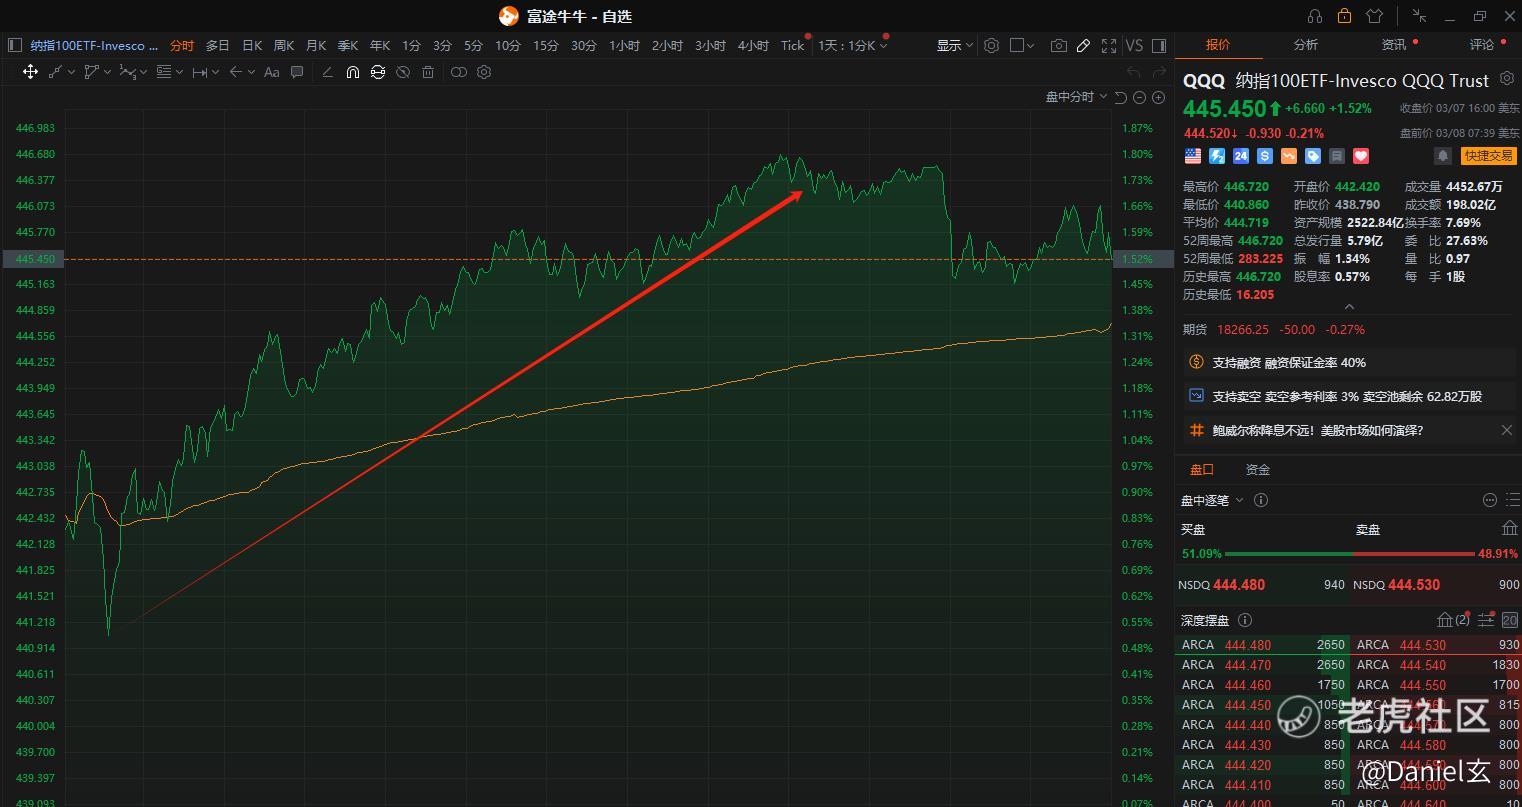Select the arrow annotation tool
1522x807 pixels.
pyautogui.click(x=235, y=72)
